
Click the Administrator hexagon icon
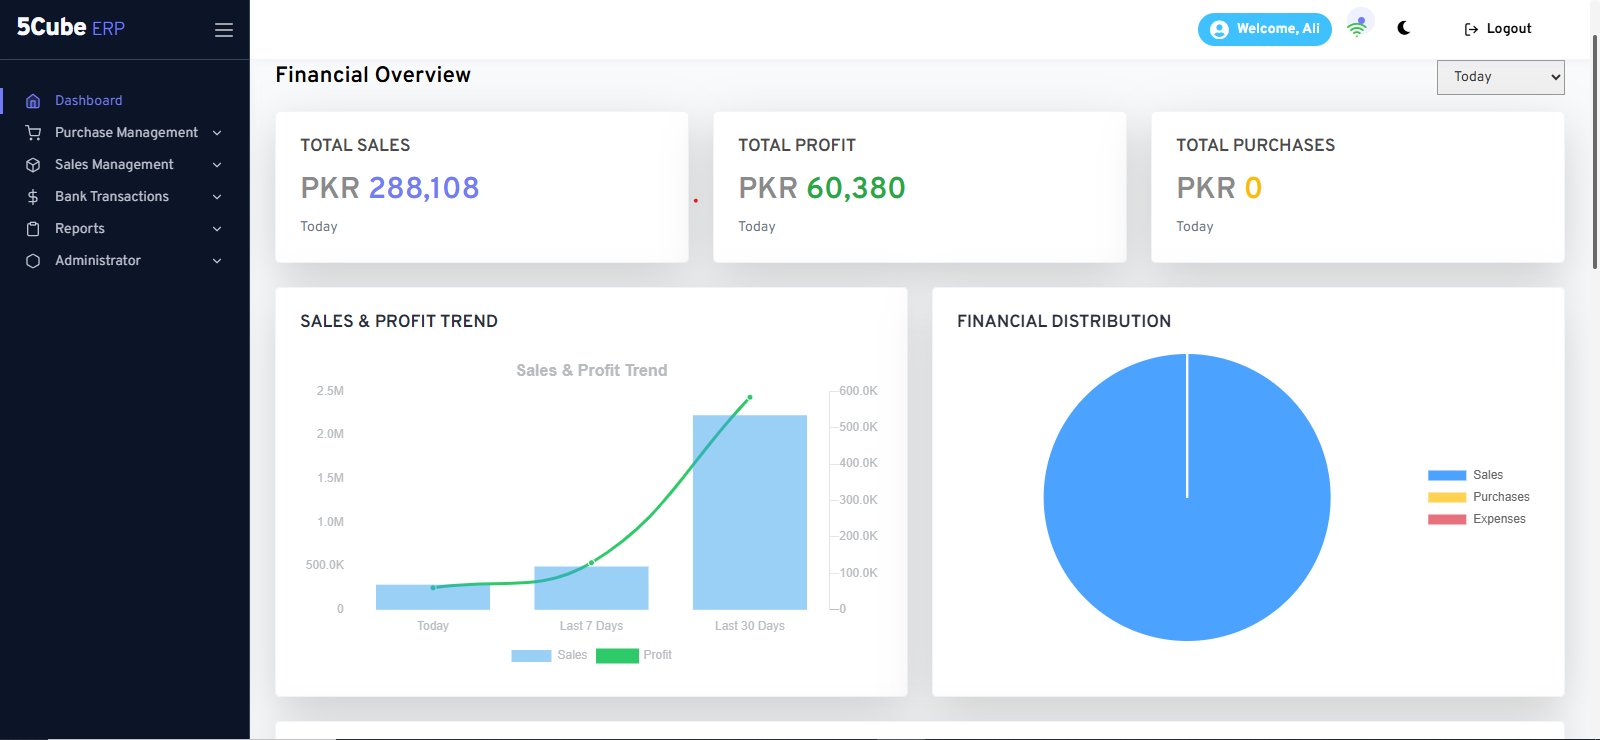[33, 261]
